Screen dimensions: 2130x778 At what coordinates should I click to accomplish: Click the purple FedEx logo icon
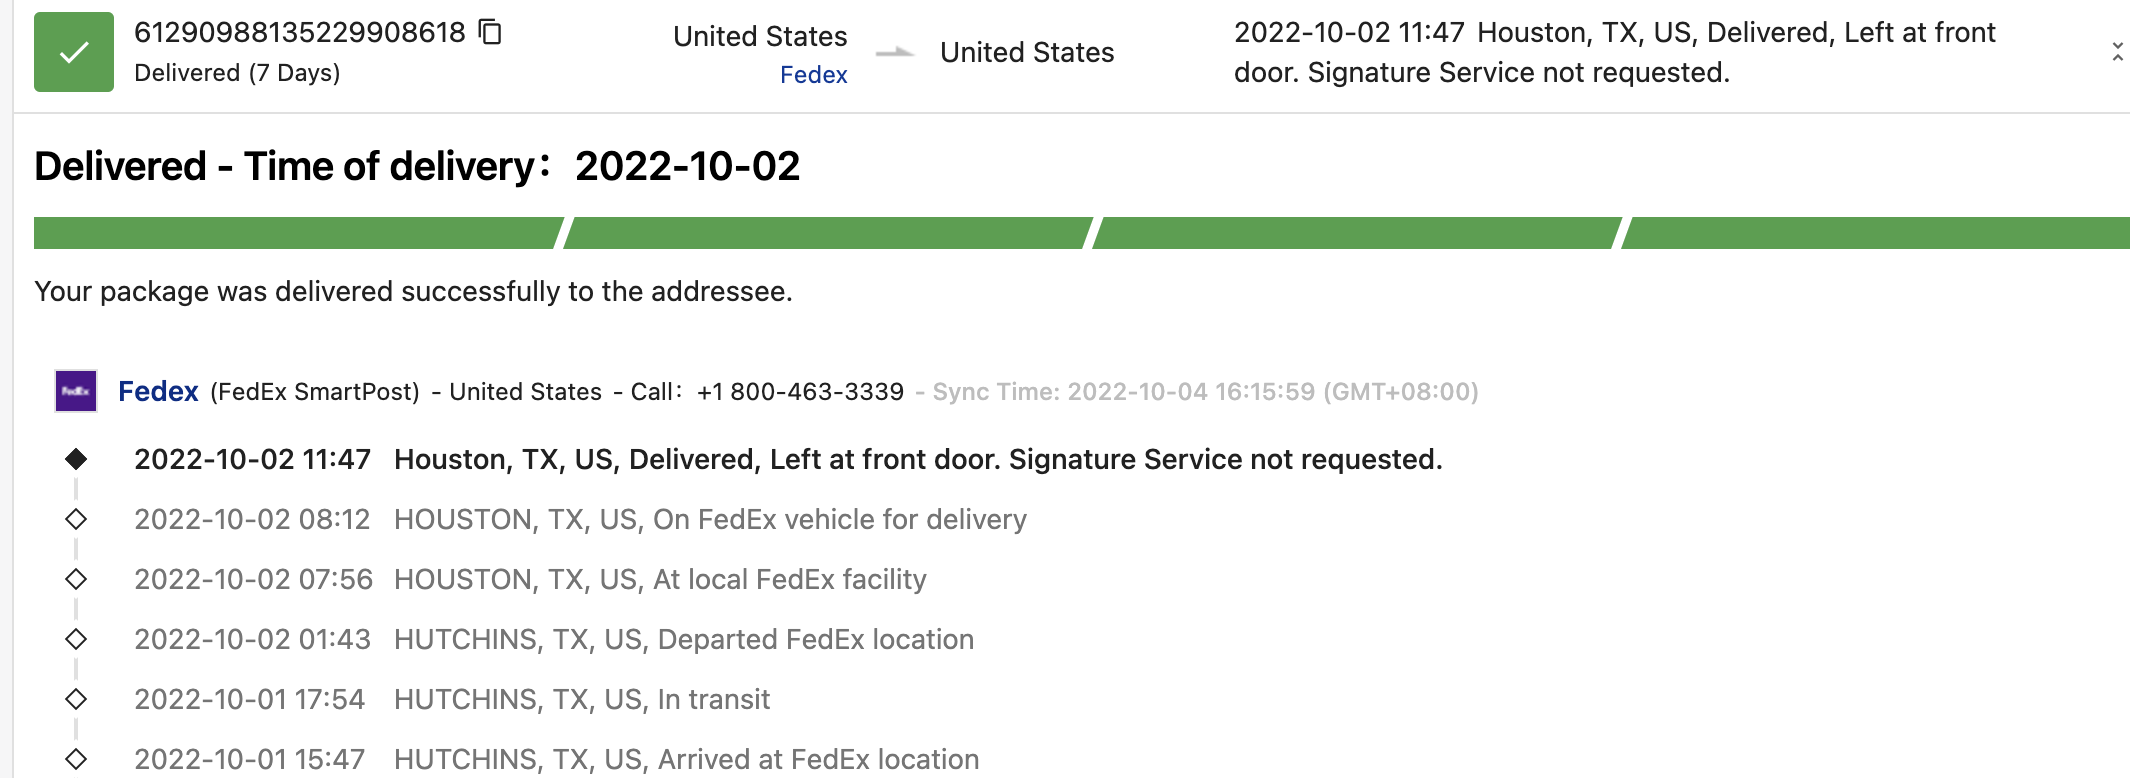(x=76, y=391)
